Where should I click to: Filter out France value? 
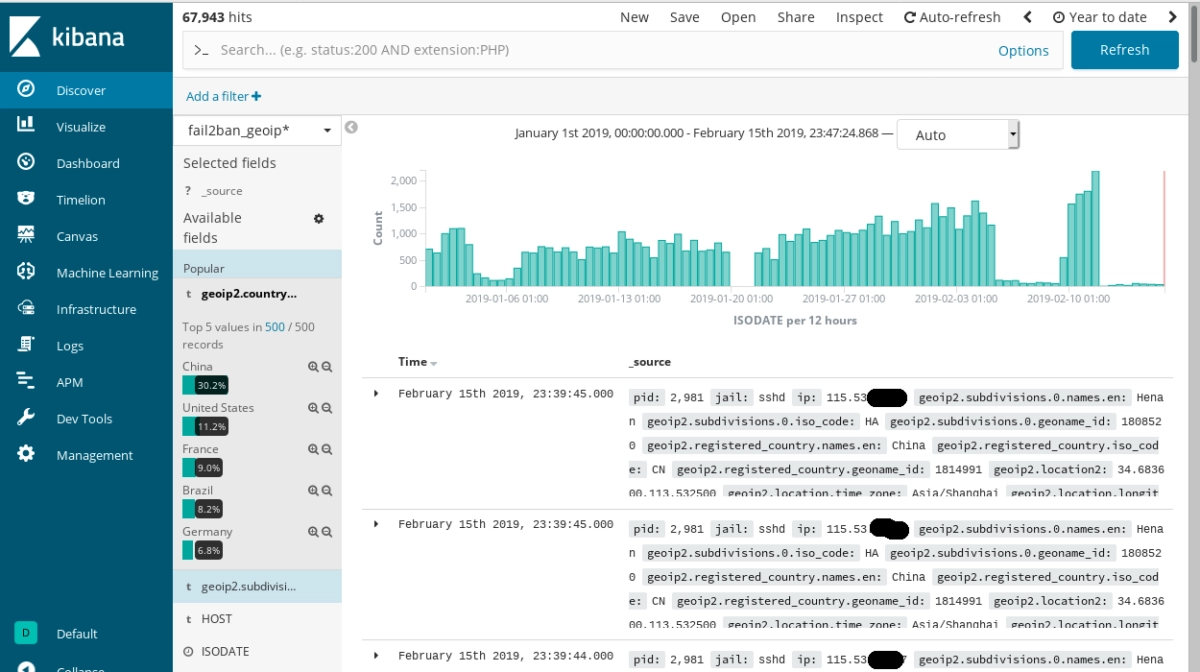point(326,450)
